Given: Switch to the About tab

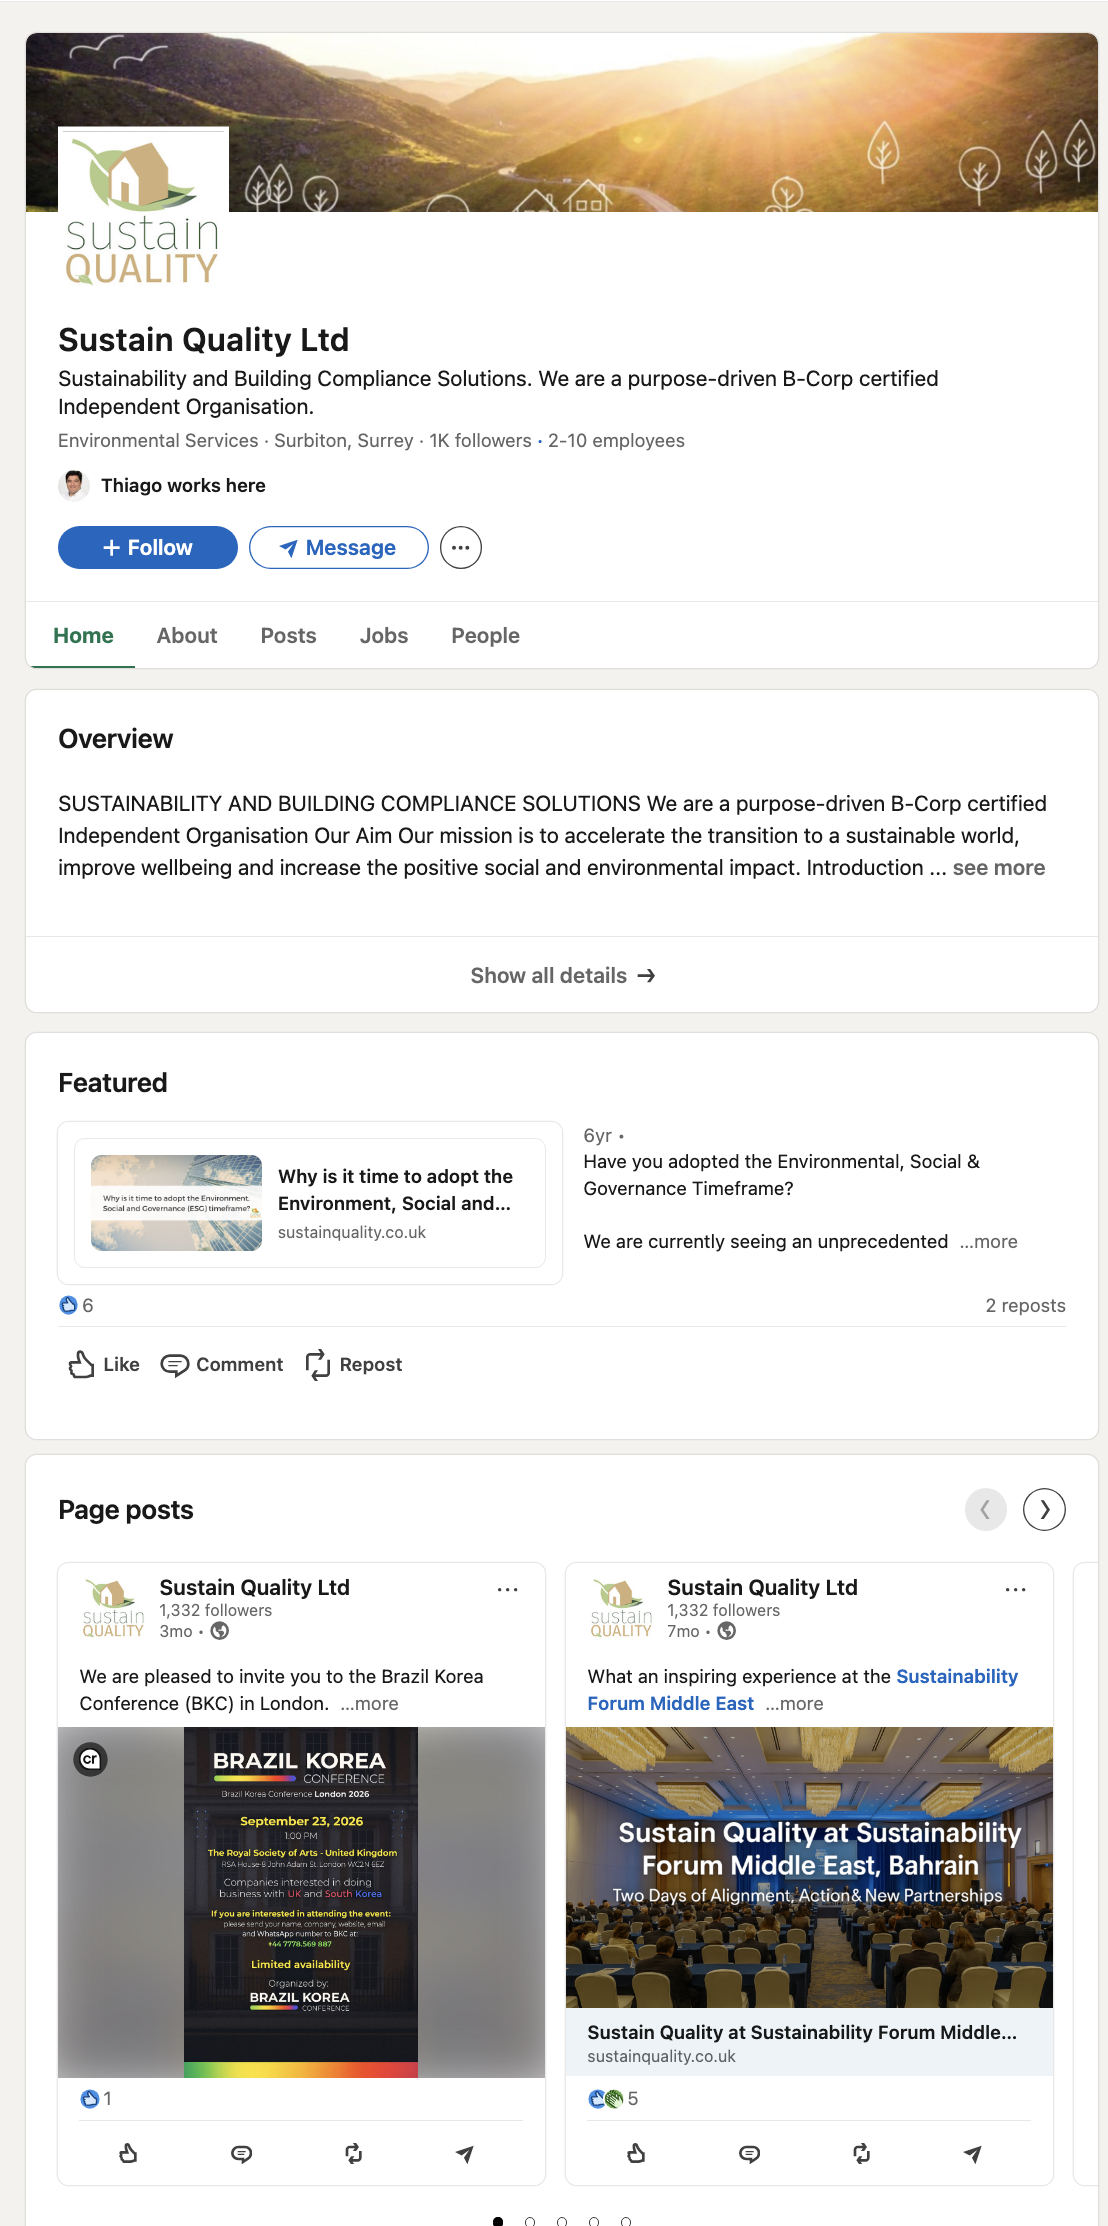Looking at the screenshot, I should (187, 635).
